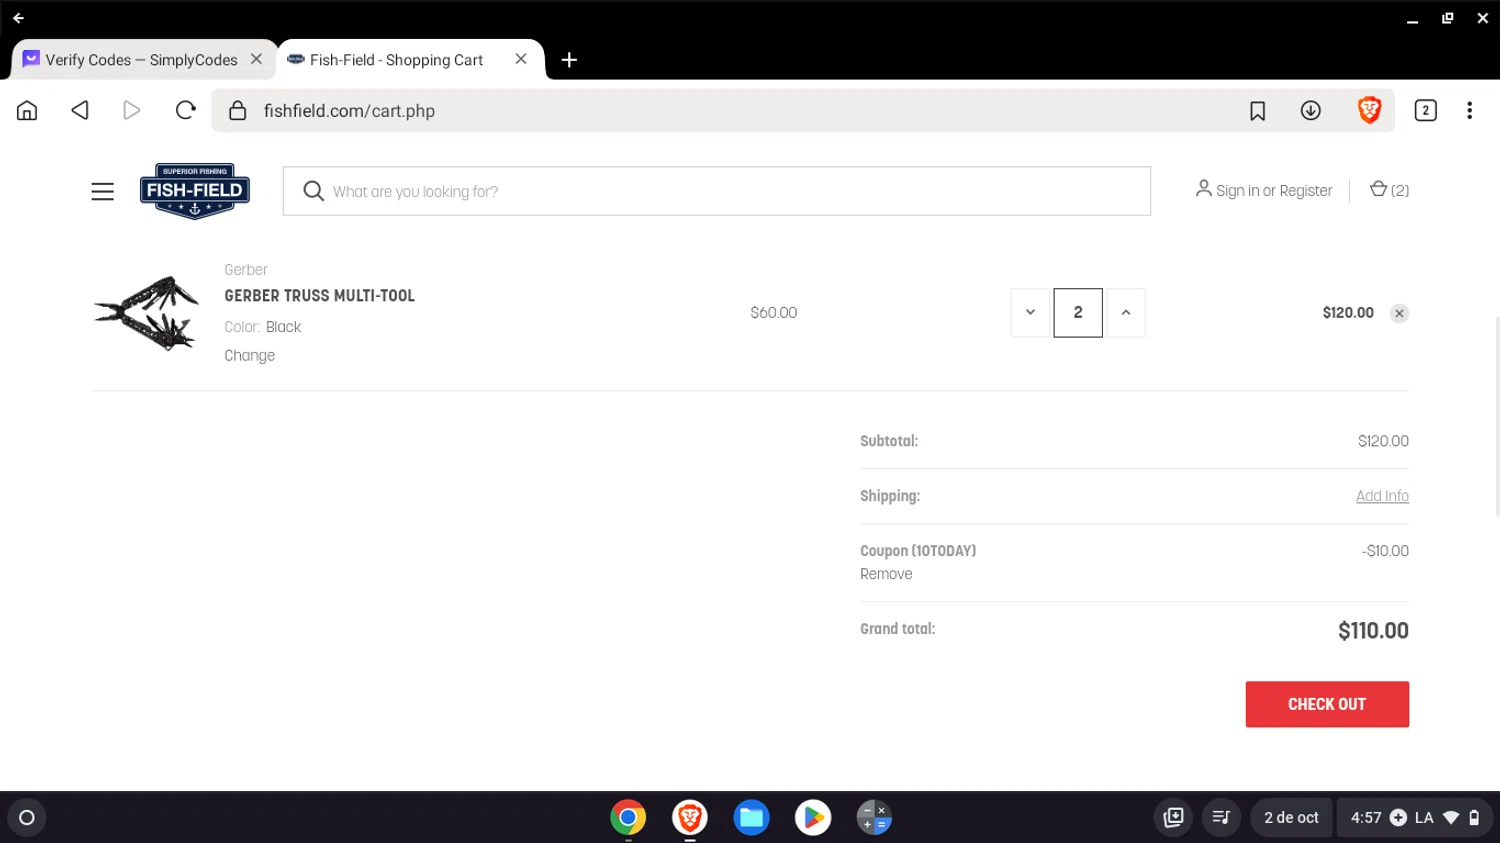Remove the 10TODAY coupon
The width and height of the screenshot is (1500, 843).
[x=886, y=574]
